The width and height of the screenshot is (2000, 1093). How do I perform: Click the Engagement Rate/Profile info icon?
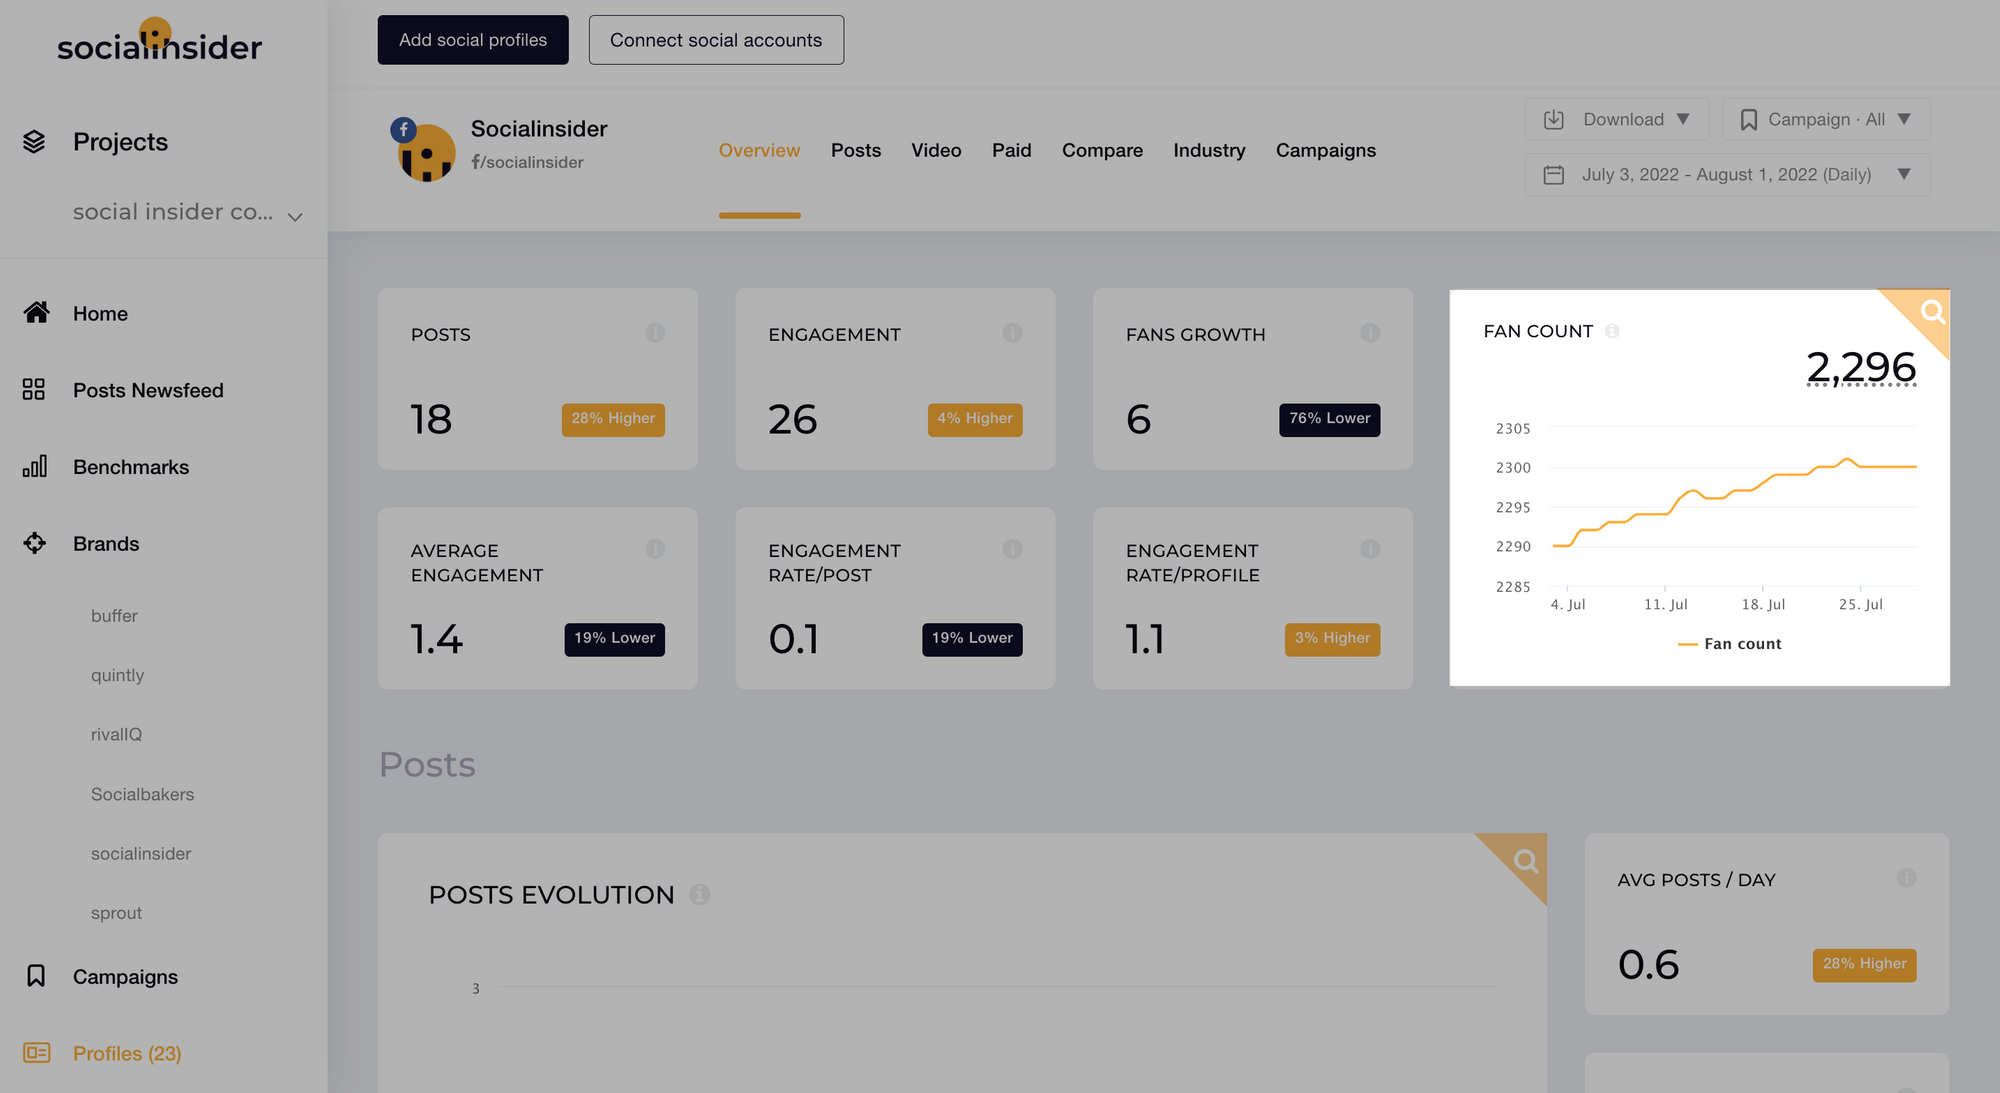tap(1370, 548)
